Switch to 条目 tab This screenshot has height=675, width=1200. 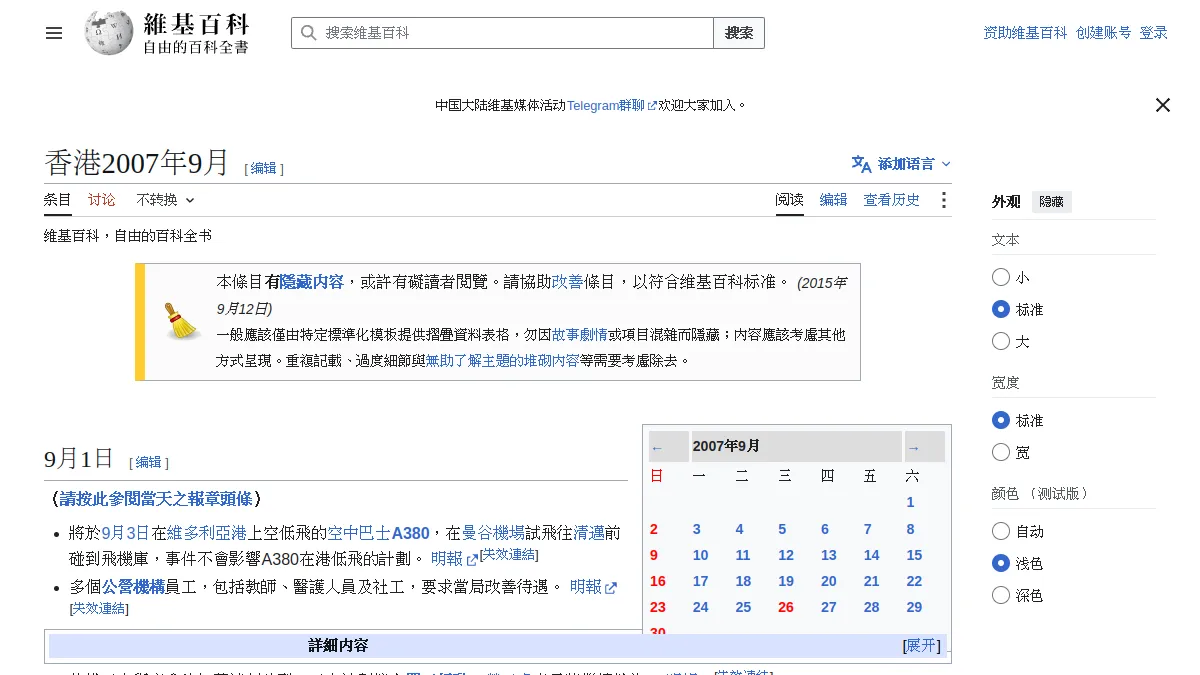coord(58,200)
